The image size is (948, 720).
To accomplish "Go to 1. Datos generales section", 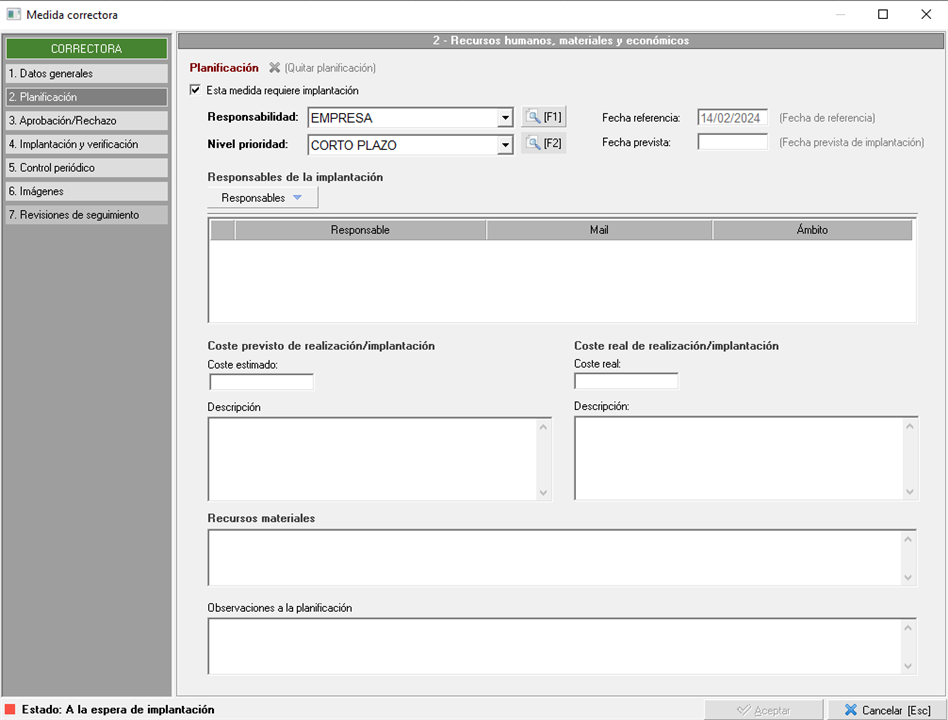I will click(x=86, y=74).
